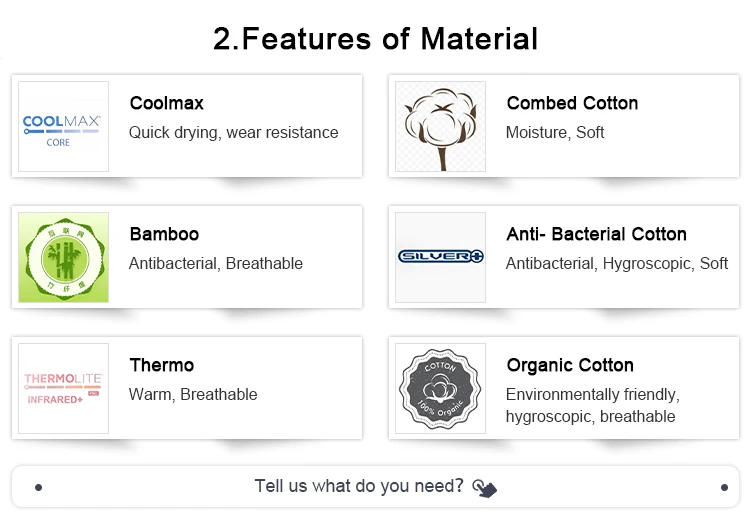Click the Thermo material title
The width and height of the screenshot is (750, 520).
(161, 365)
